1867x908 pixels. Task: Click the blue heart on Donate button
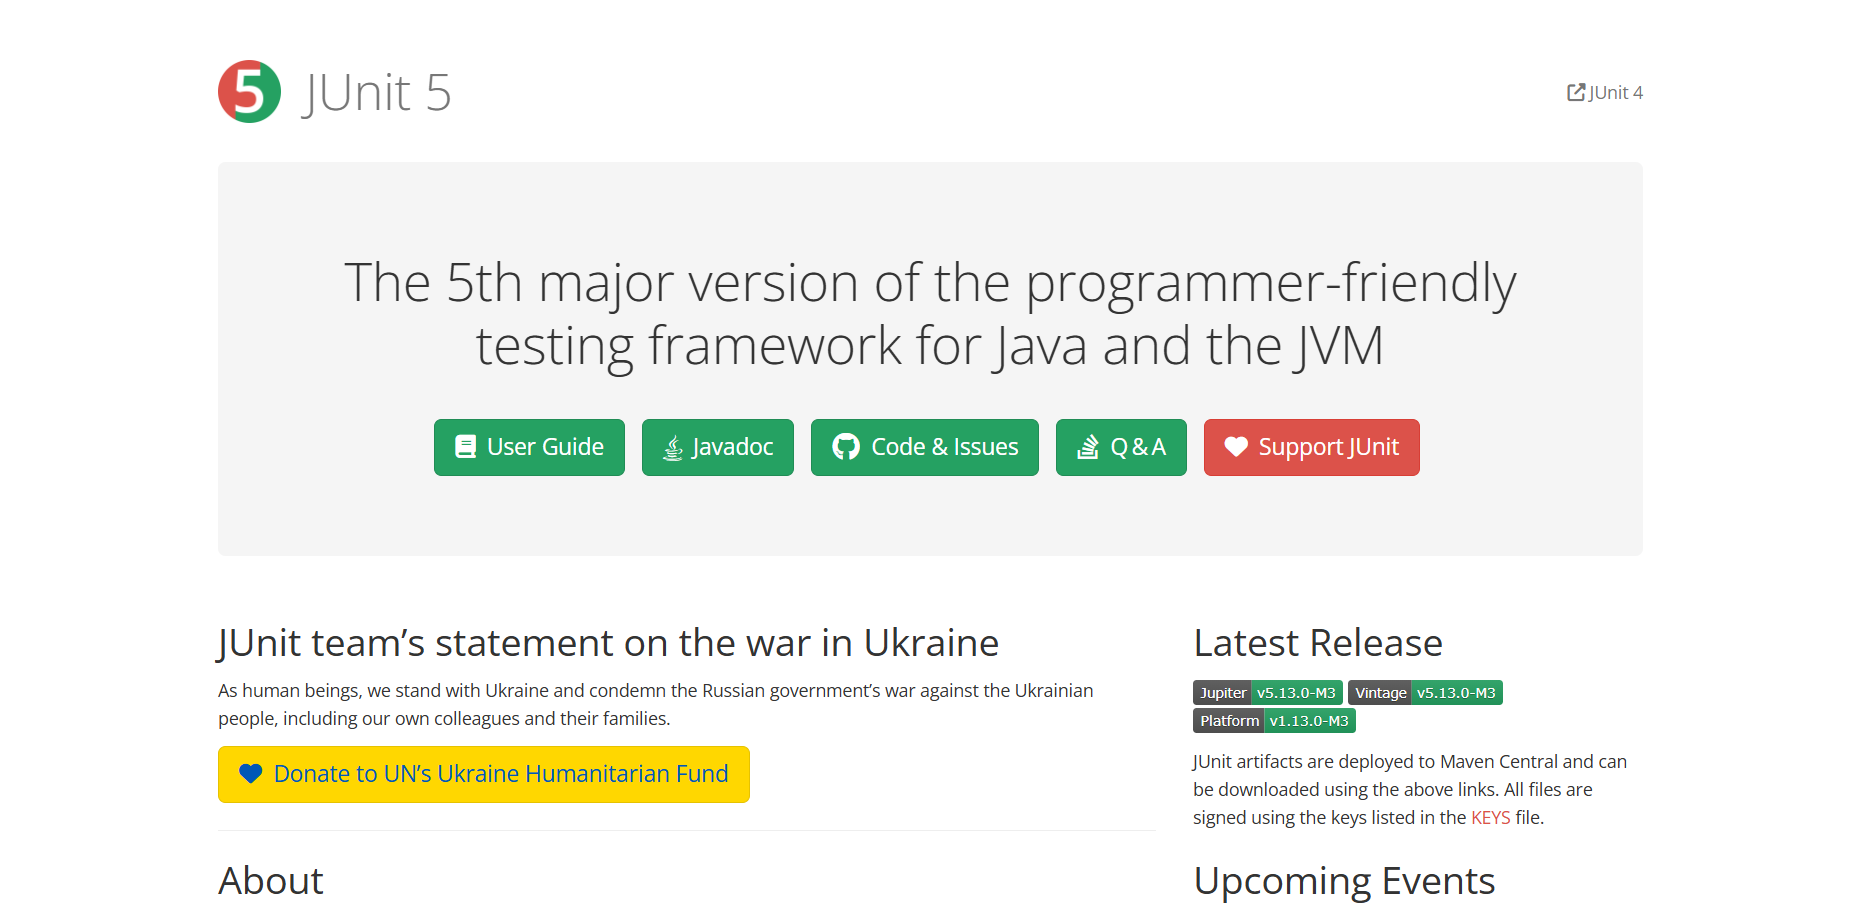coord(251,774)
